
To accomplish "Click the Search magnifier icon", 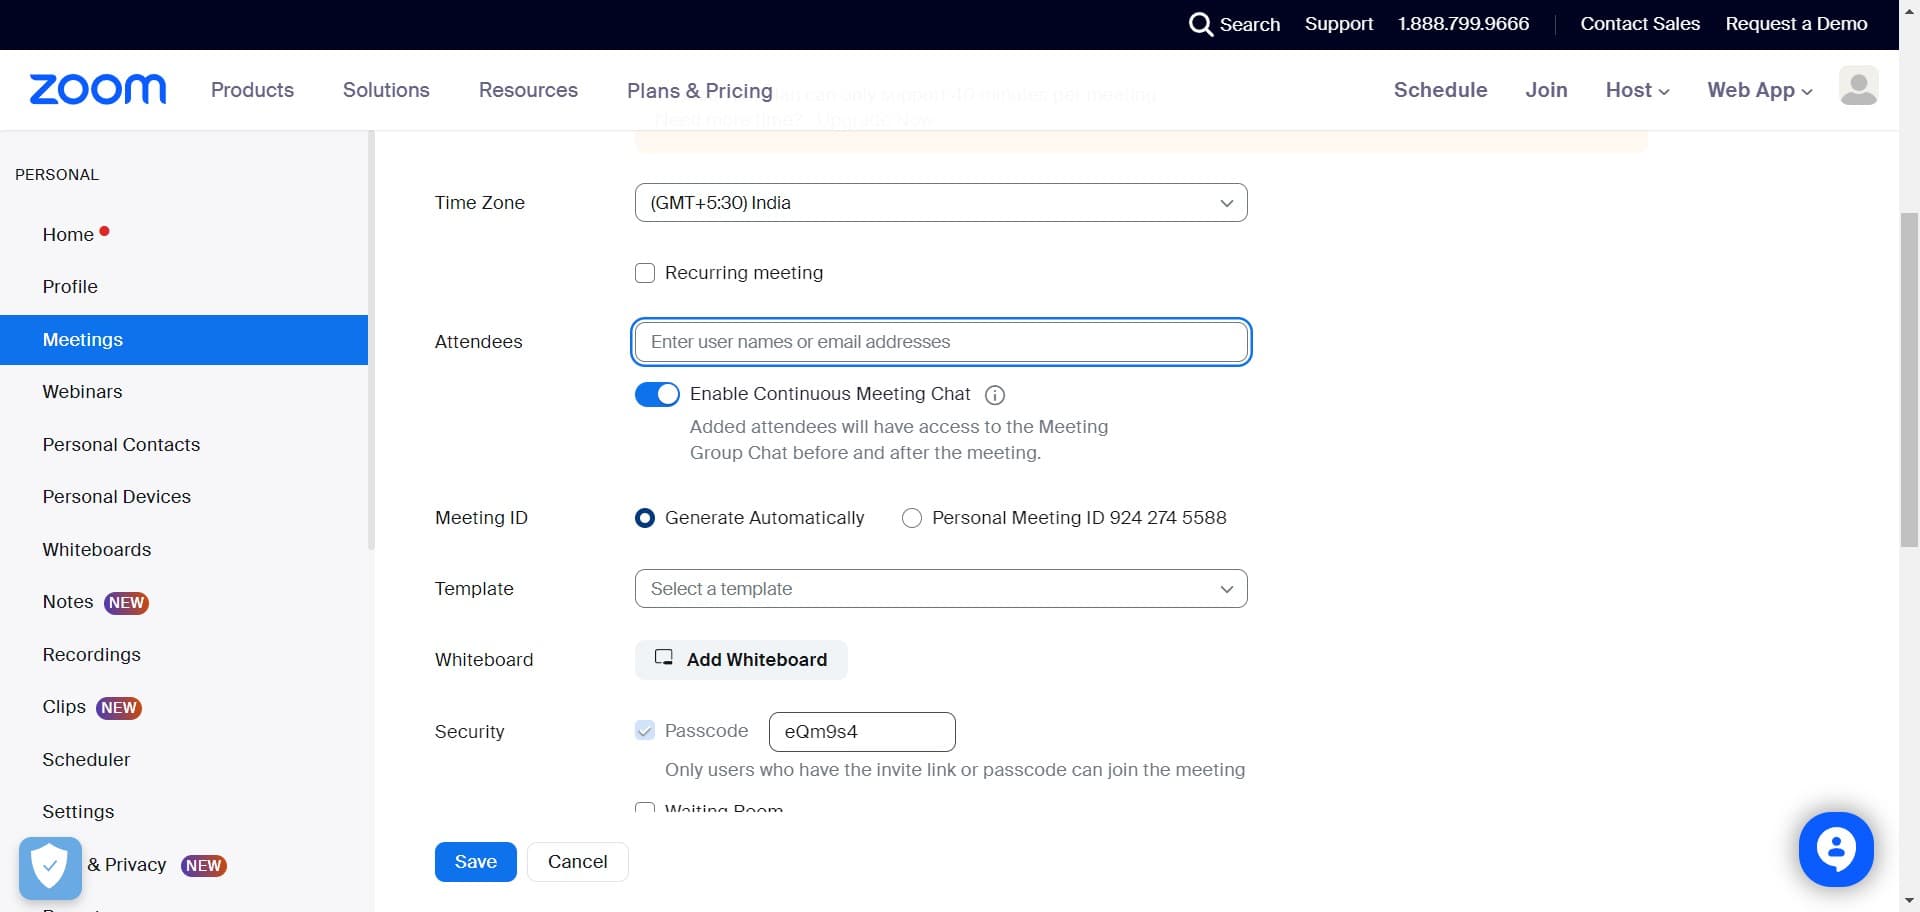I will point(1202,24).
